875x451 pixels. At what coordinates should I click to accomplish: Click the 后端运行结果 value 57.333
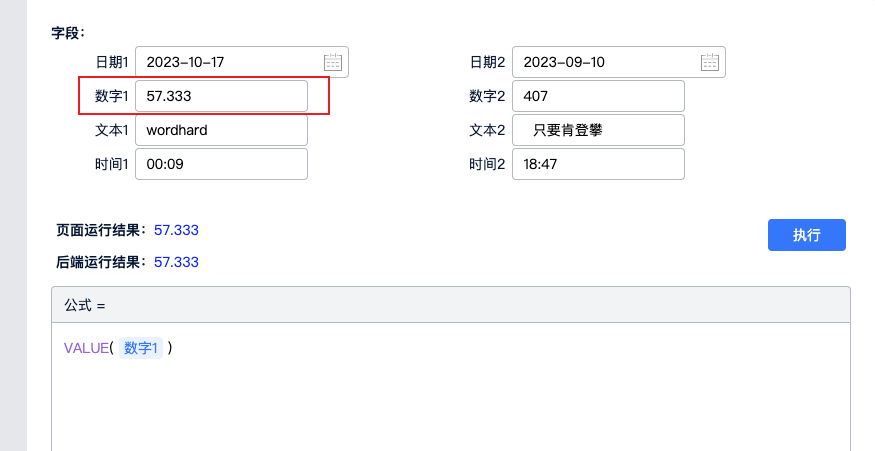[176, 262]
